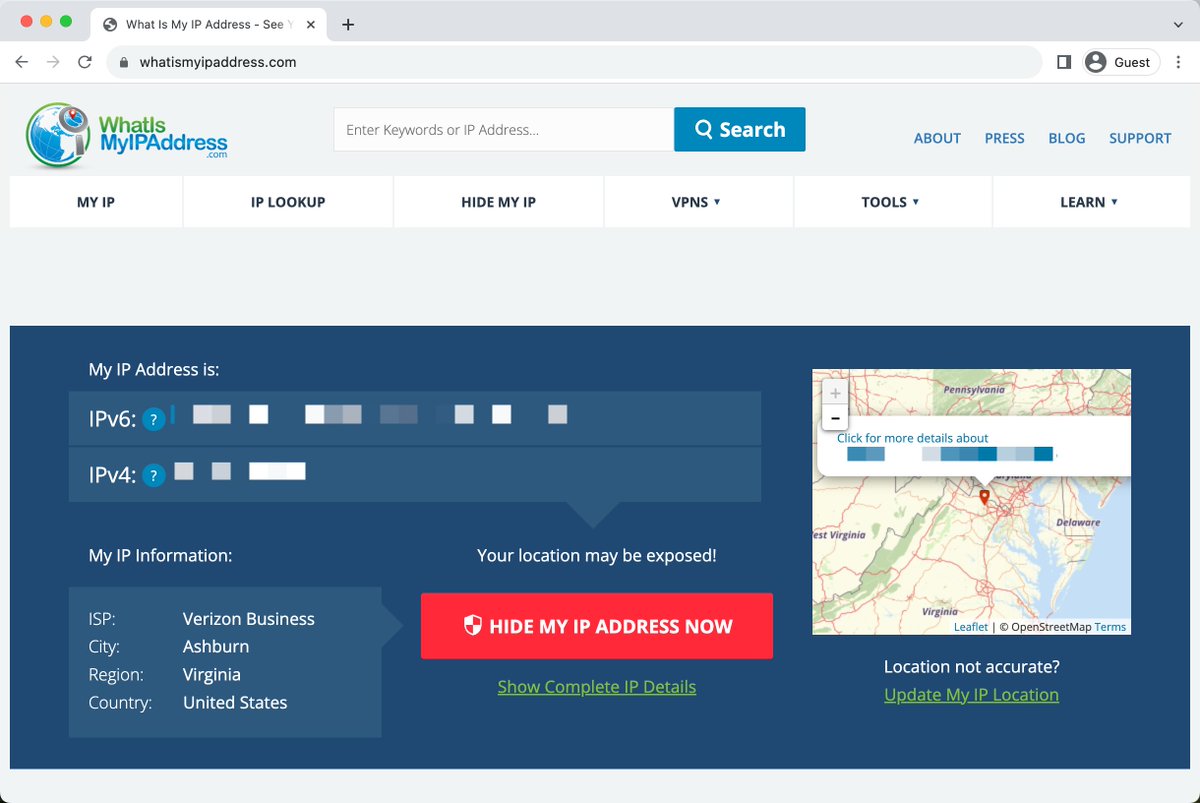The width and height of the screenshot is (1200, 803).
Task: Click the United States country value
Action: pyautogui.click(x=235, y=702)
